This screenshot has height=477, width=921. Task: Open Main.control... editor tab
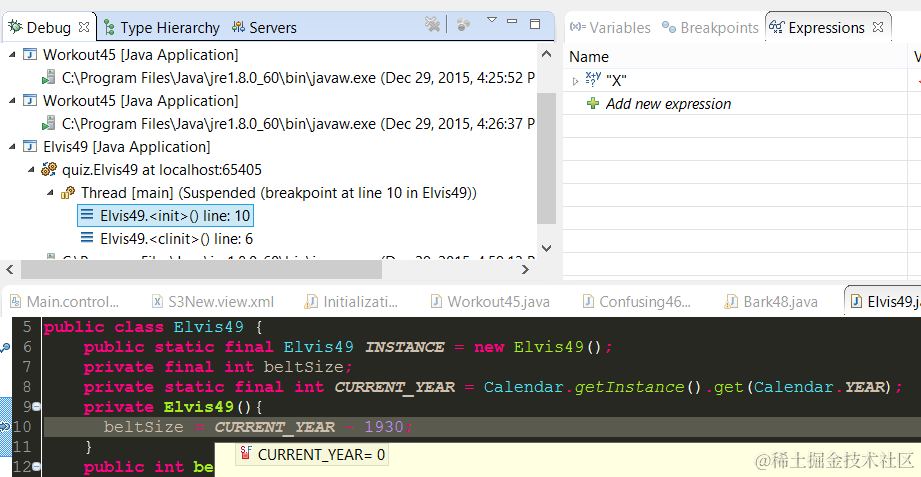65,301
